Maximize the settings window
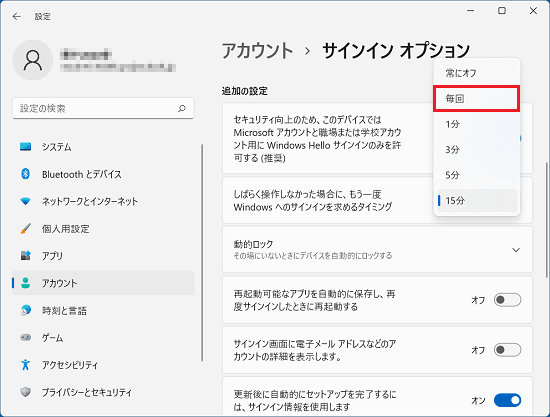This screenshot has height=417, width=550. [x=502, y=11]
